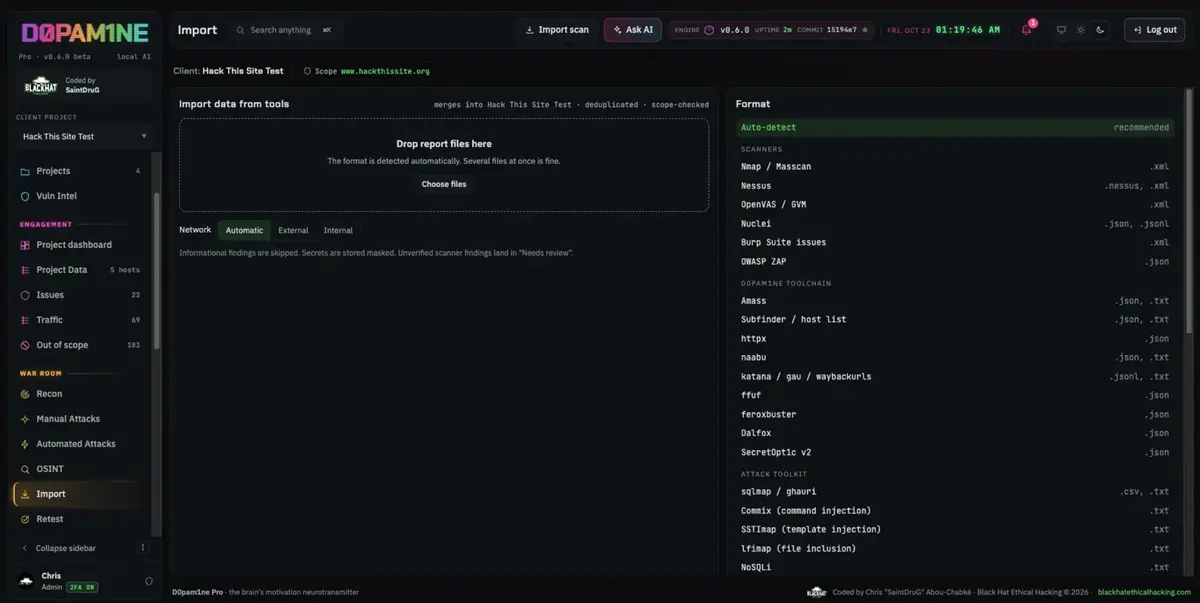Select SecretOptic v2 format
1200x603 pixels.
coord(955,452)
